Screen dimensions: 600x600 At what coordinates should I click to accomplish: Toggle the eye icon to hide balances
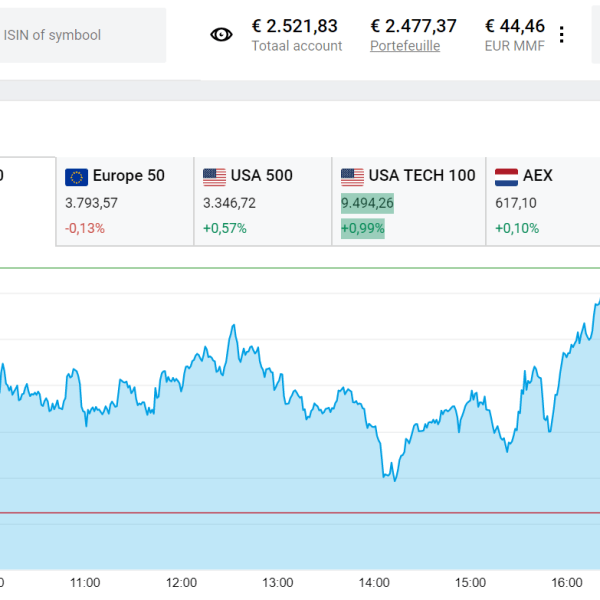tap(221, 35)
